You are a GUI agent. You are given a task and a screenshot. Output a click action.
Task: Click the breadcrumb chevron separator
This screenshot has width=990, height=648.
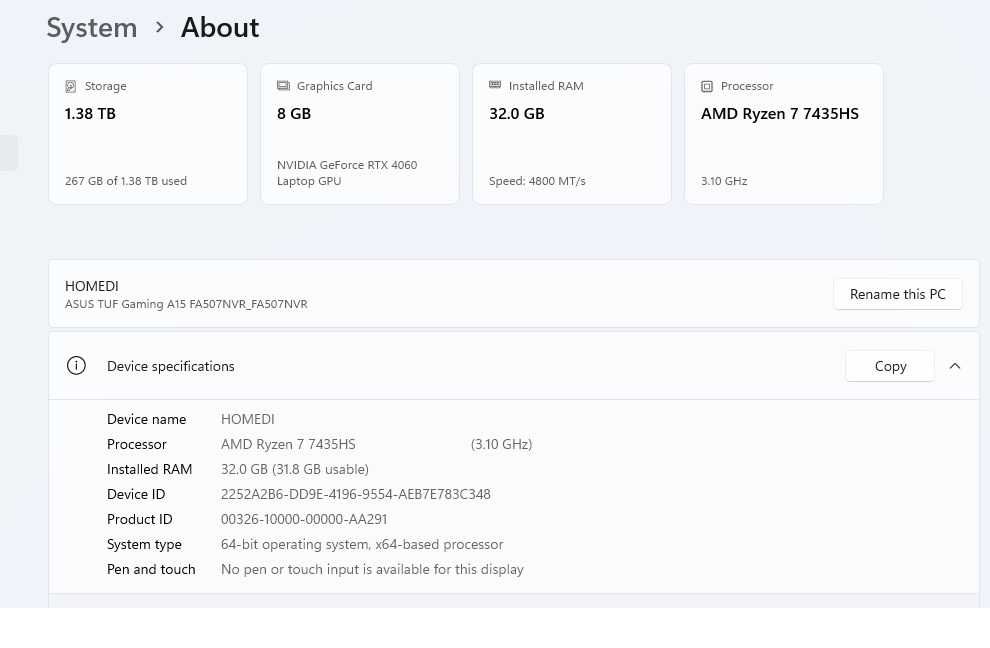coord(160,27)
